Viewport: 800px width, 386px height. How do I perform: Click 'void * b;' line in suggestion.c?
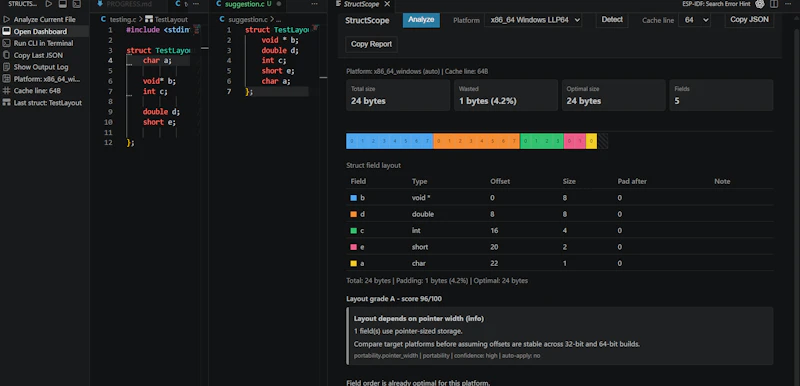click(280, 40)
